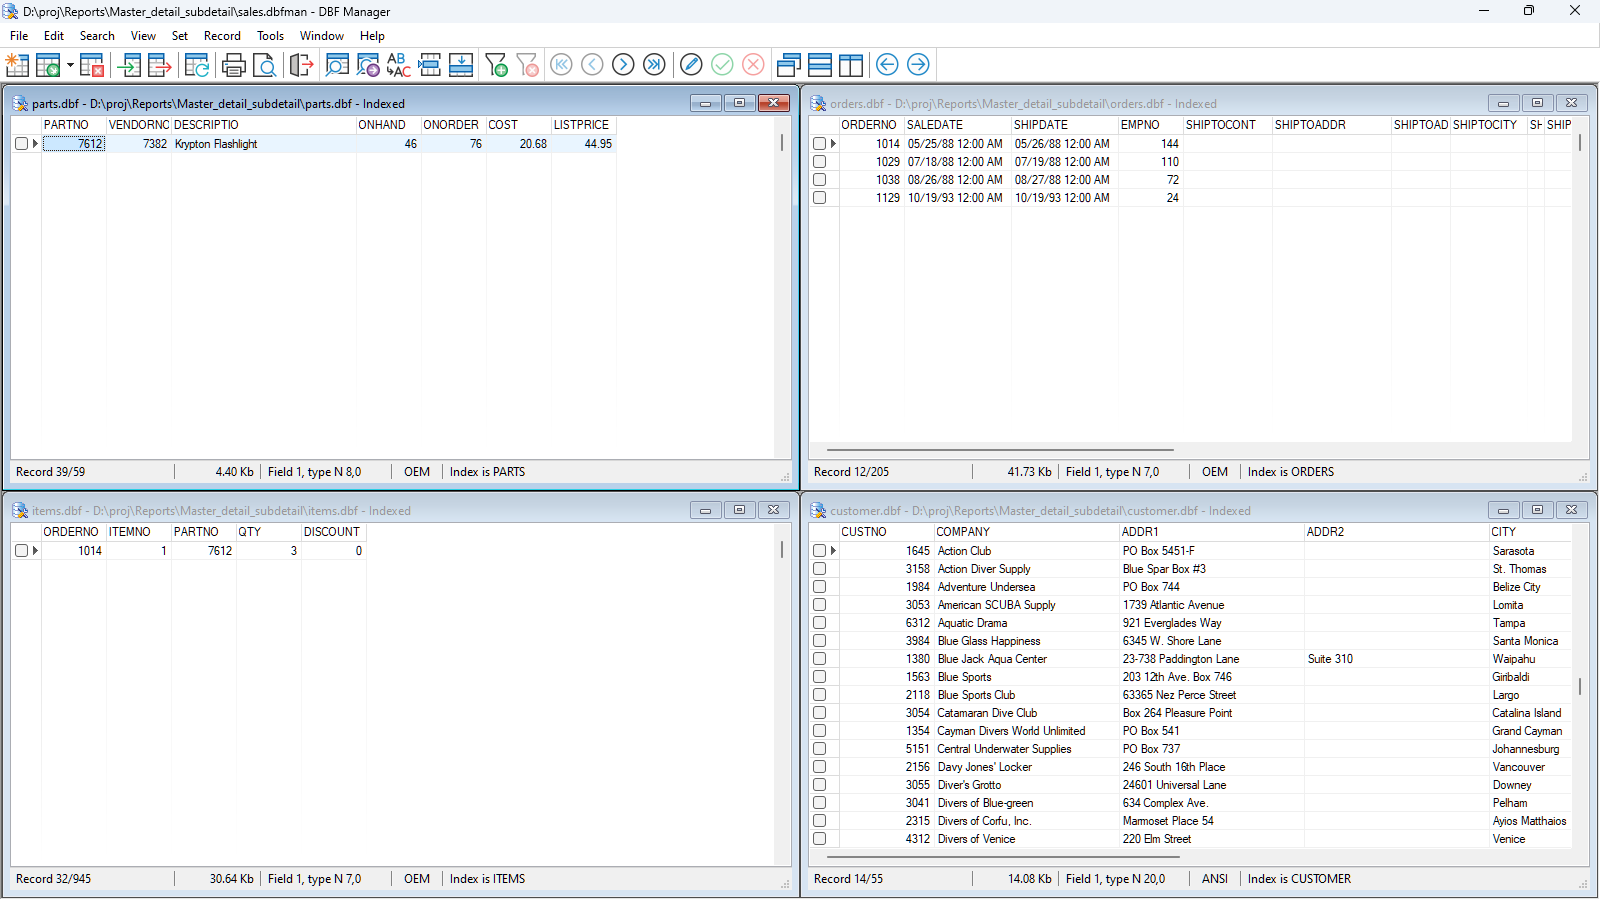Check the box beside Action Diver Supply

point(819,569)
